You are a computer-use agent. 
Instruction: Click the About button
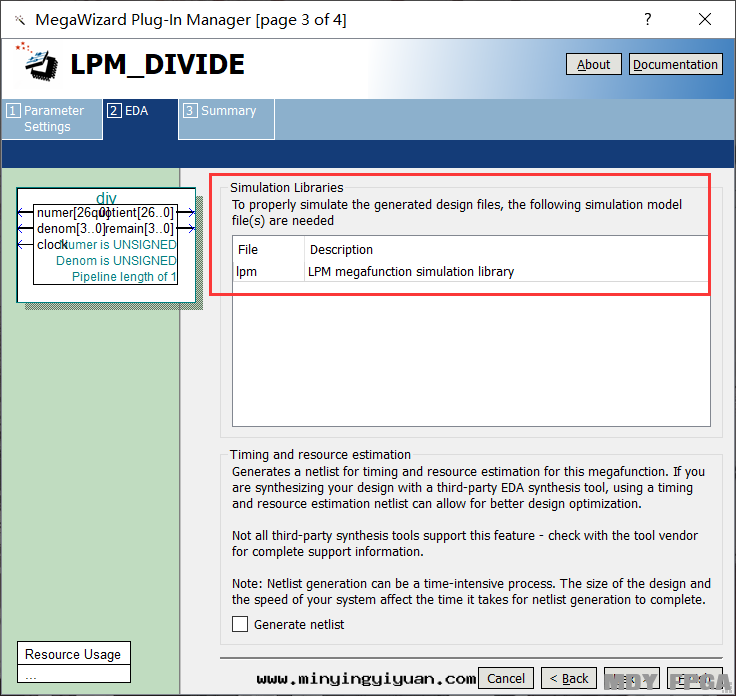593,64
